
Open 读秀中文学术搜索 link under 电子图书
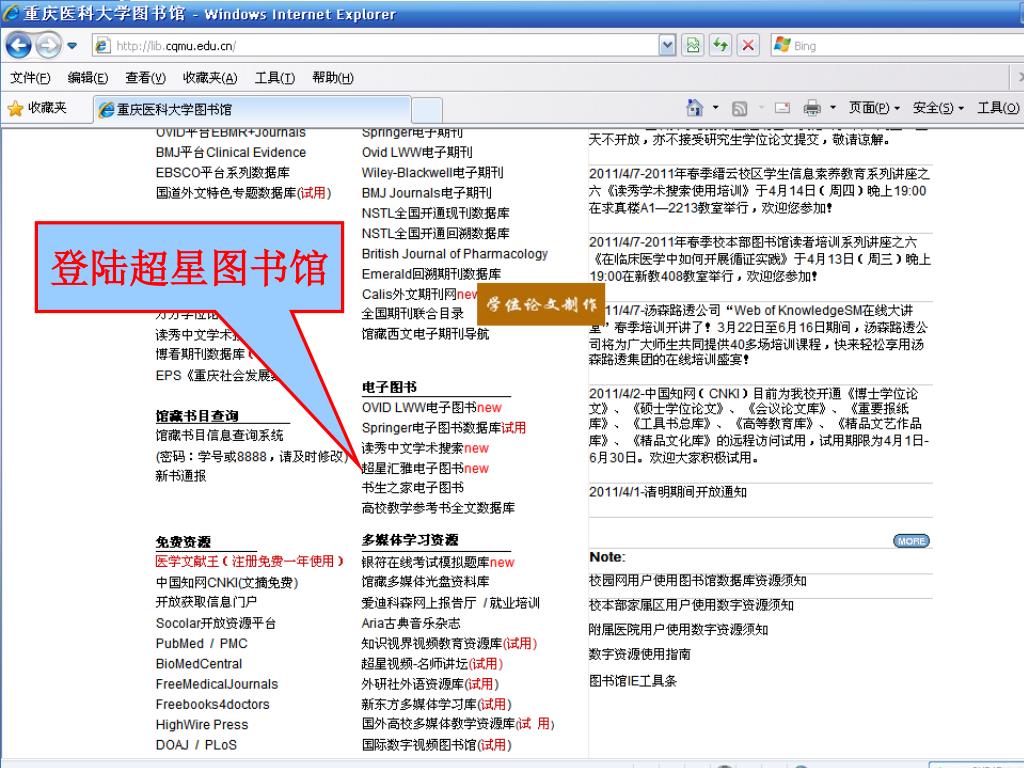(412, 448)
